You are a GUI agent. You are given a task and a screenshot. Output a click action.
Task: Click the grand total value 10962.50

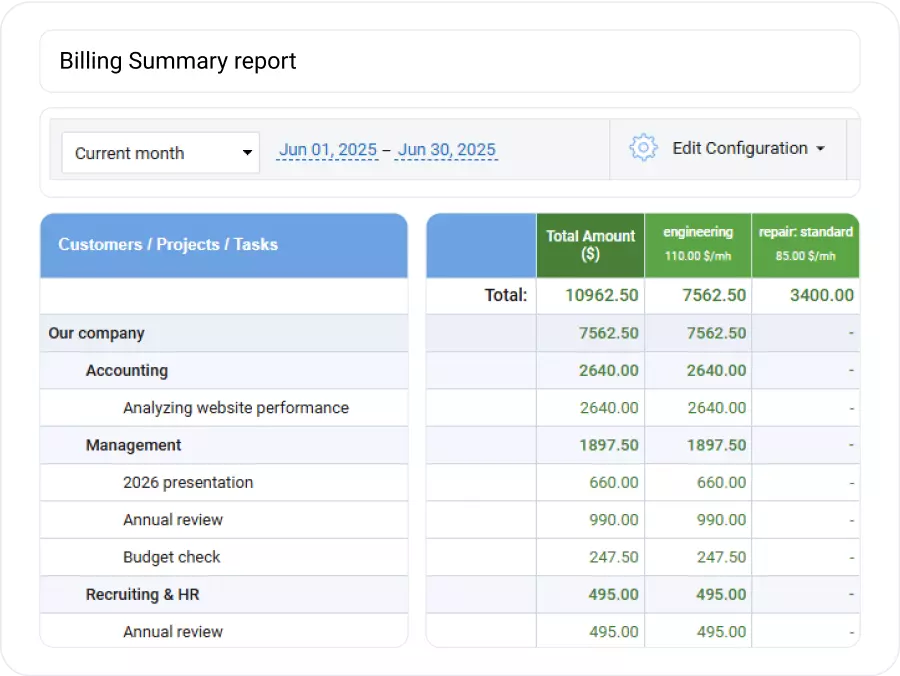602,295
